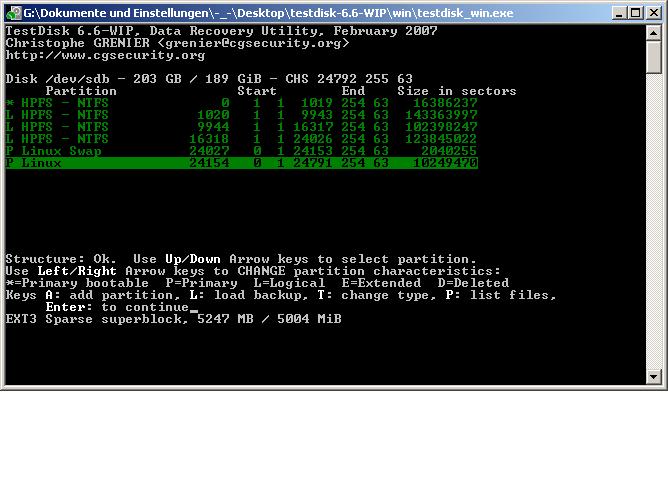The image size is (668, 480).
Task: Click the 'Structure: Ok.' status text
Action: (x=61, y=259)
